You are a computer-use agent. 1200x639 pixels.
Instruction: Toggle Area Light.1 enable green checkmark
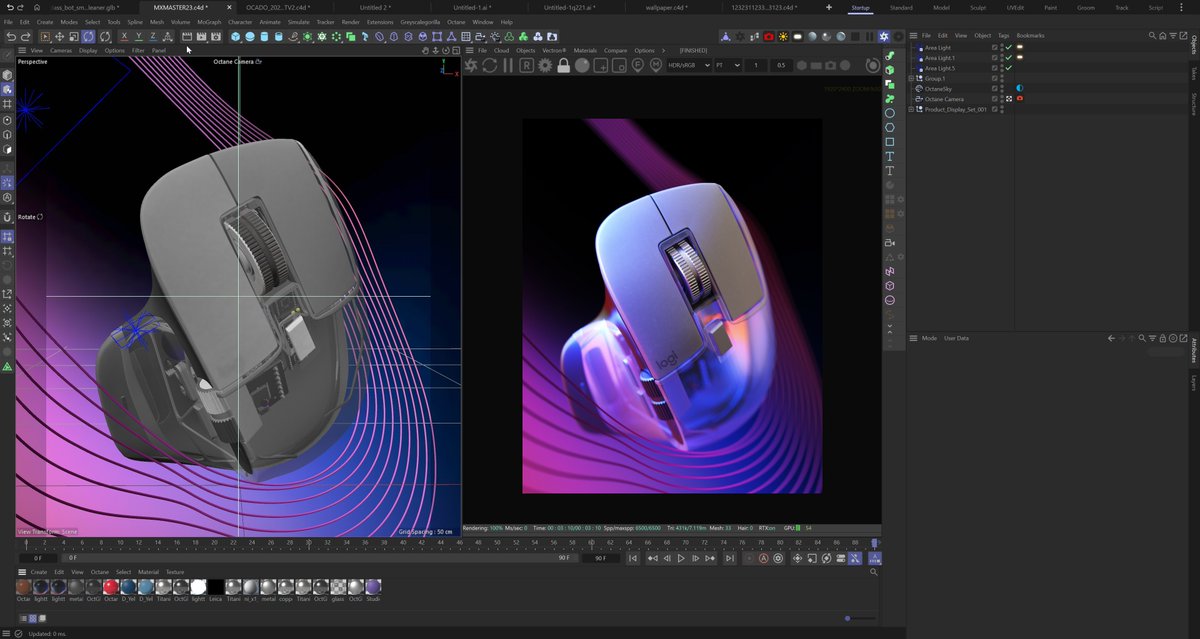1009,57
